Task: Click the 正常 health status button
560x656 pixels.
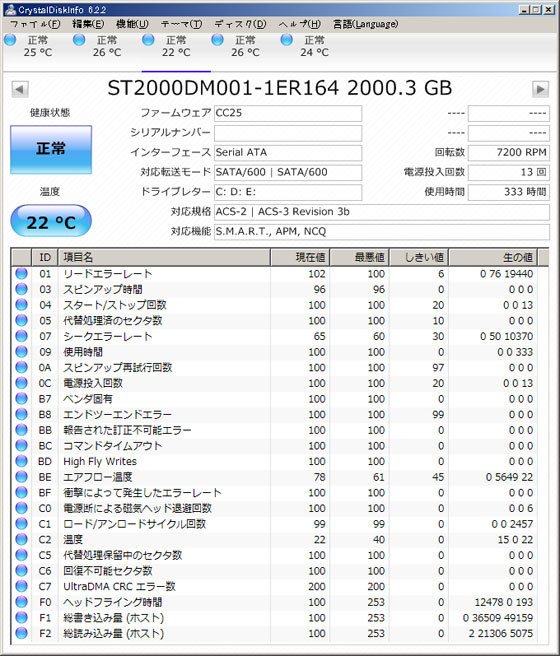Action: (51, 149)
